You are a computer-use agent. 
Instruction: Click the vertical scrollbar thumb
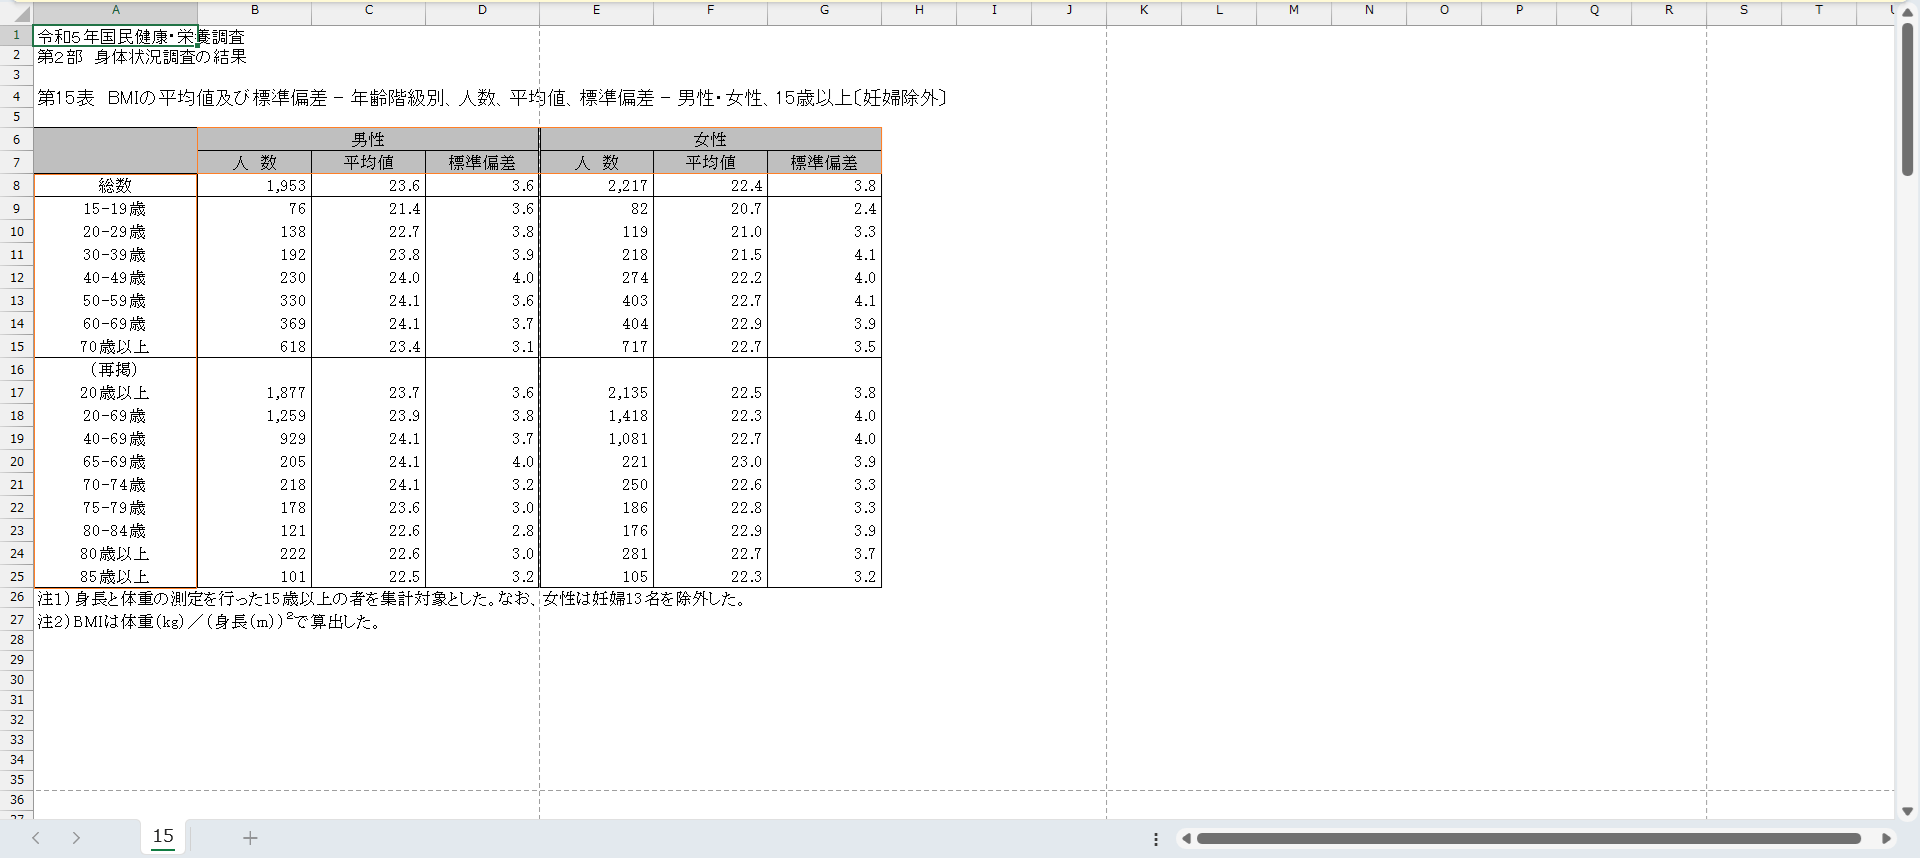click(x=1907, y=100)
